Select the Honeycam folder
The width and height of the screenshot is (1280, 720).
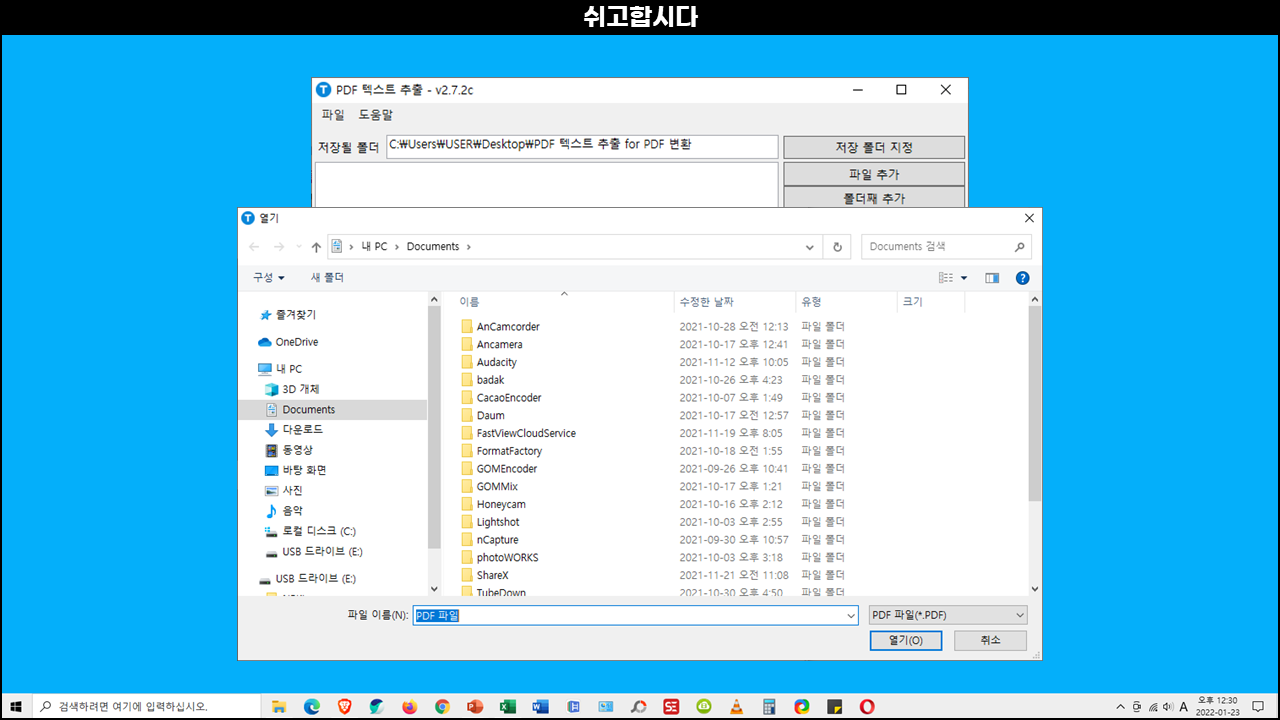501,504
